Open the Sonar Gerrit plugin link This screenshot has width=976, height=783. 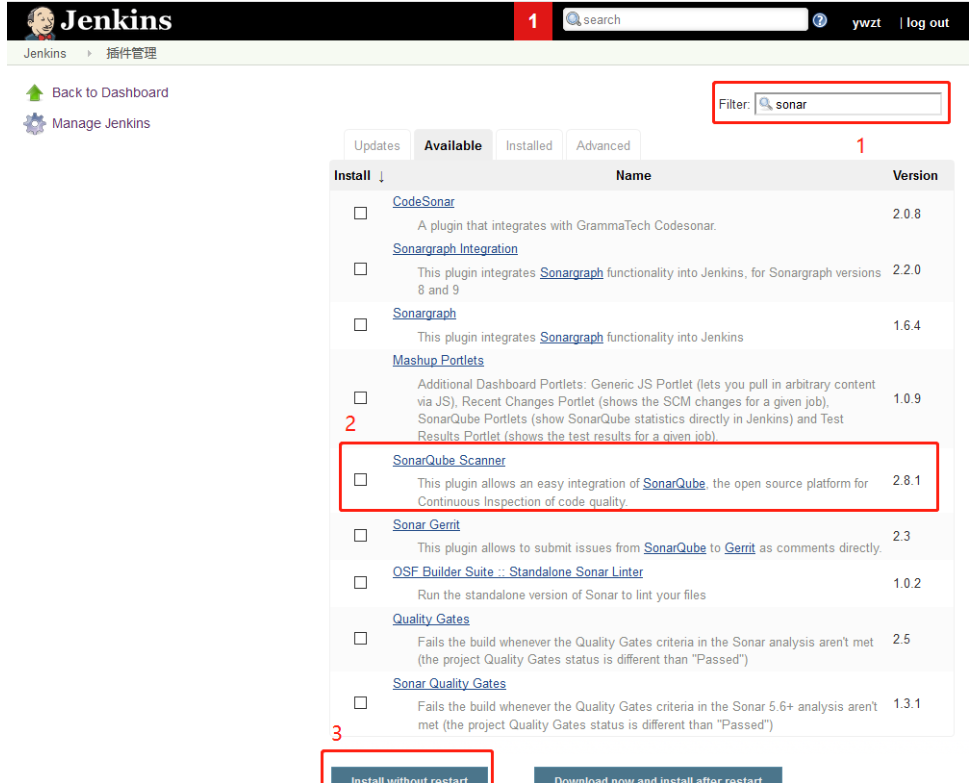point(426,525)
